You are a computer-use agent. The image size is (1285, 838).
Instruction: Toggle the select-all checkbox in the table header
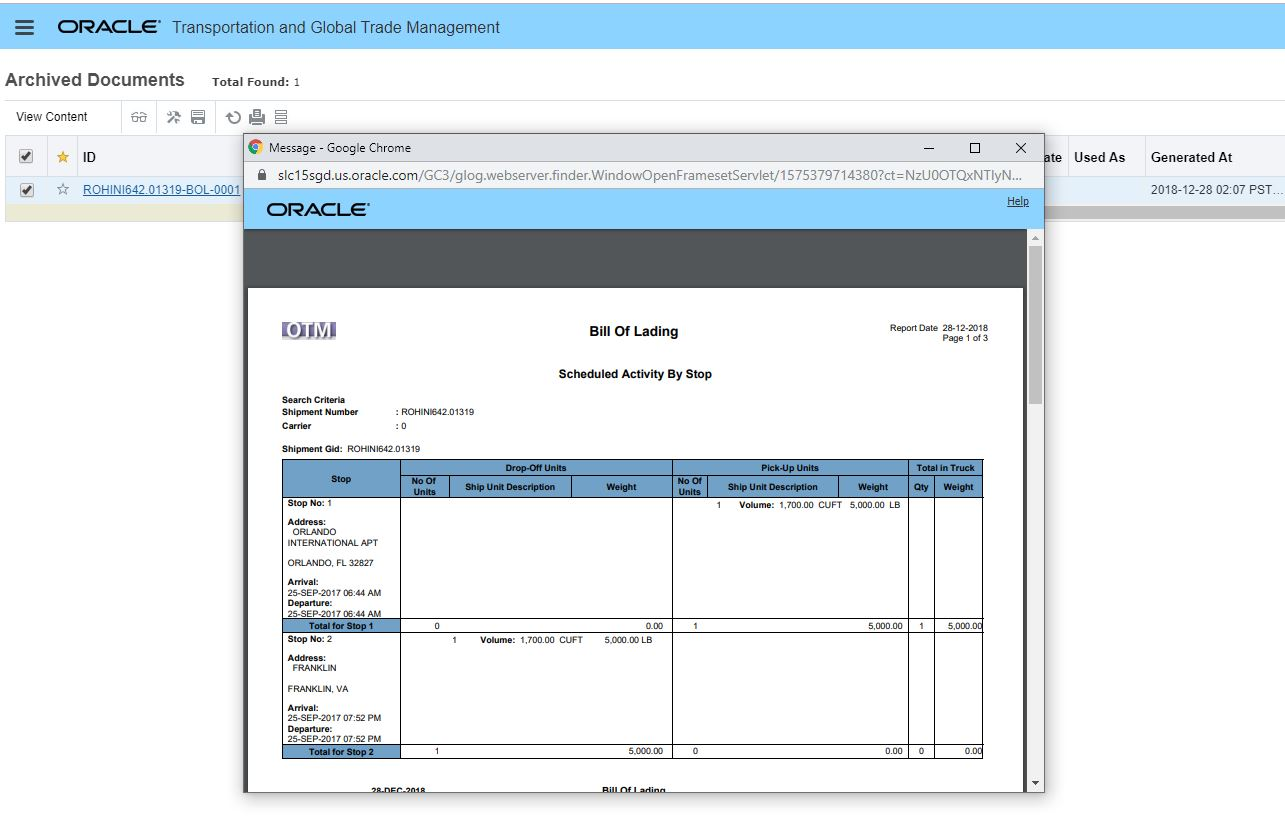coord(26,157)
